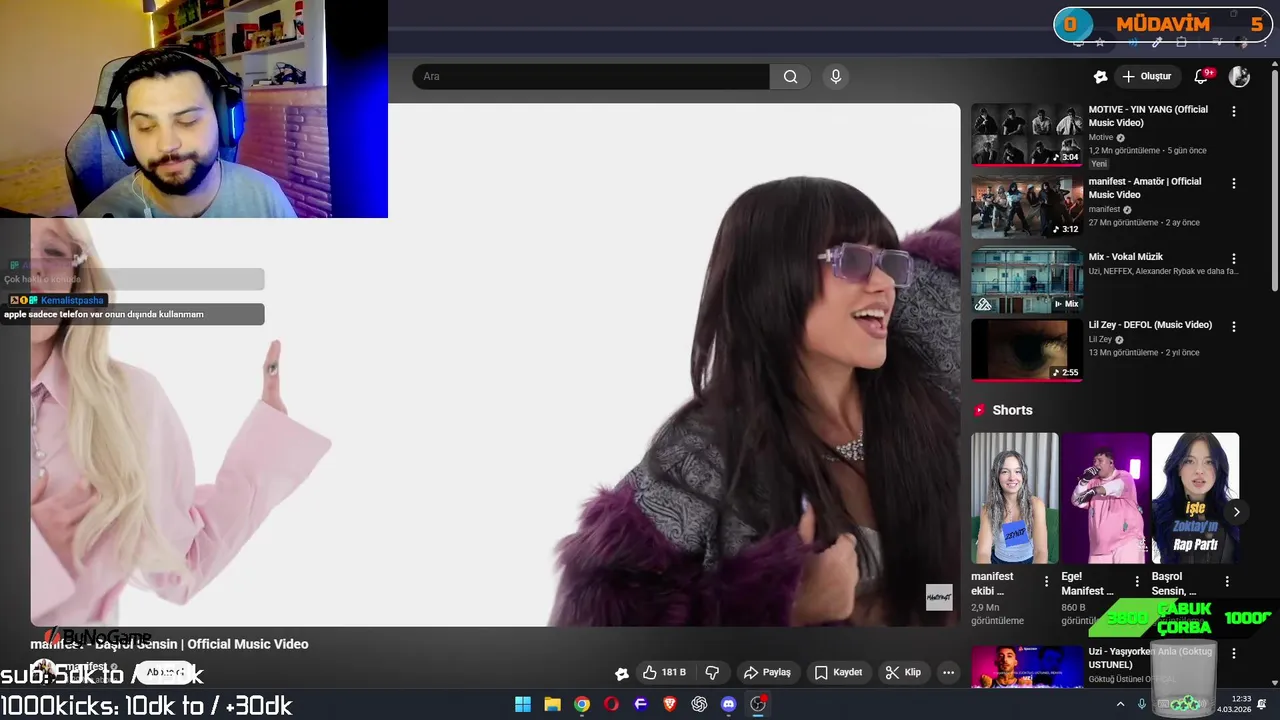Click the '27 Mn görüntüleme' view count text
This screenshot has height=720, width=1280.
click(1122, 223)
